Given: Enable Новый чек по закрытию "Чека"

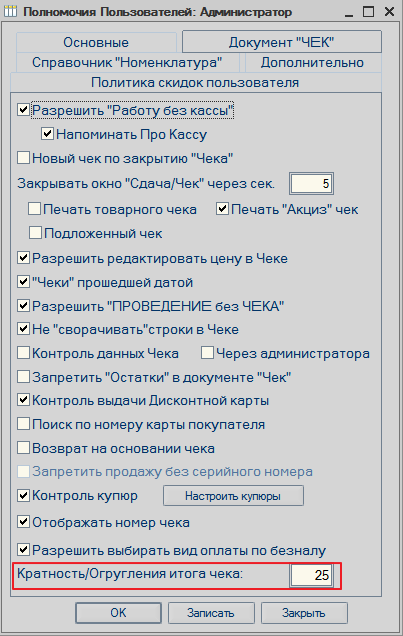Looking at the screenshot, I should coord(24,158).
